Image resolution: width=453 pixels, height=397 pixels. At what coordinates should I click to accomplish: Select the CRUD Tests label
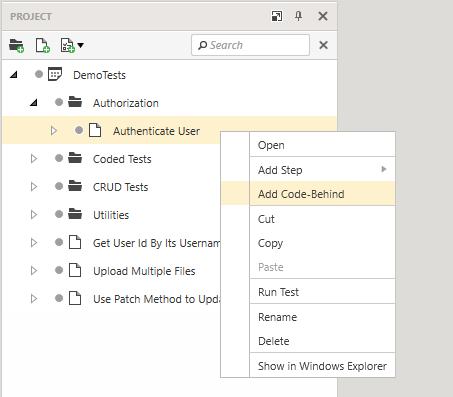120,187
